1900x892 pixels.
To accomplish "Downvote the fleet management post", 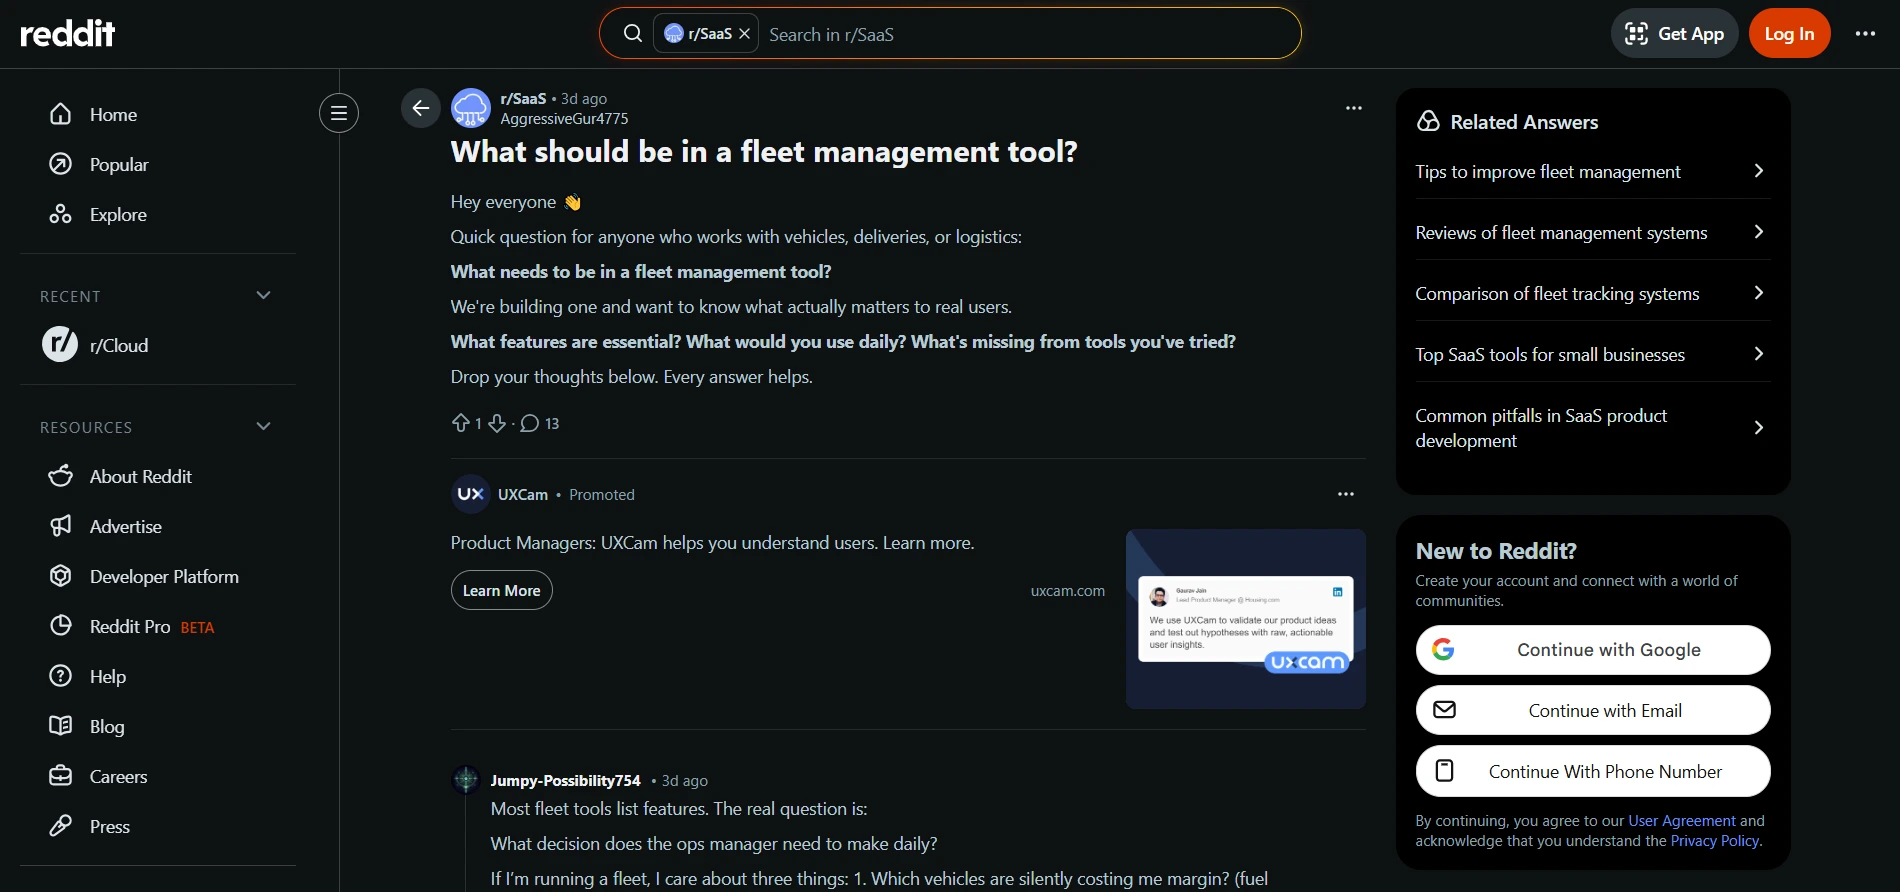I will (497, 423).
